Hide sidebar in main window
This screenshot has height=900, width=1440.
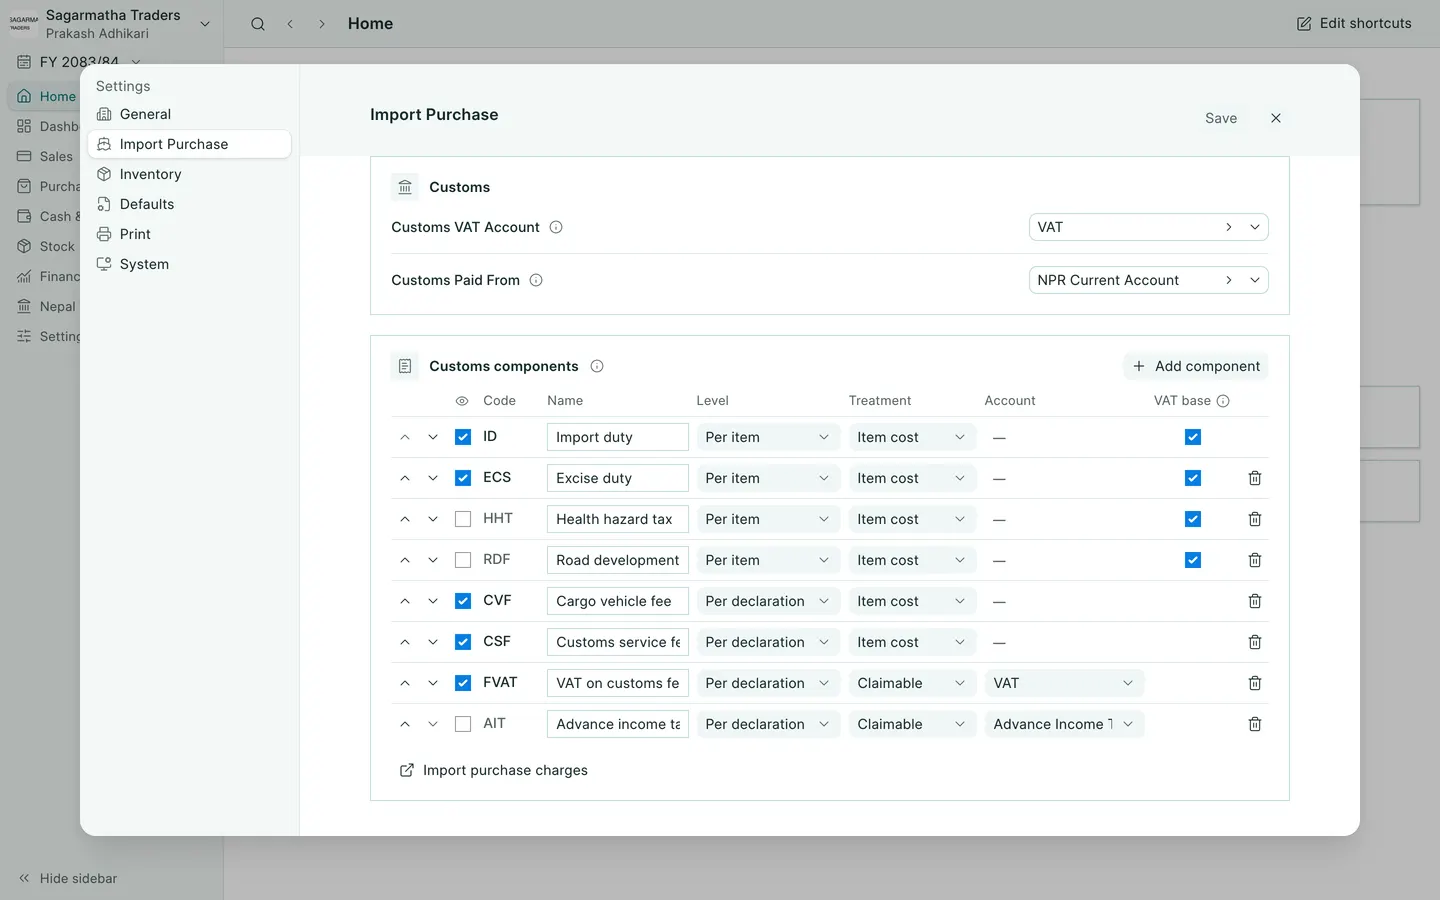click(68, 878)
